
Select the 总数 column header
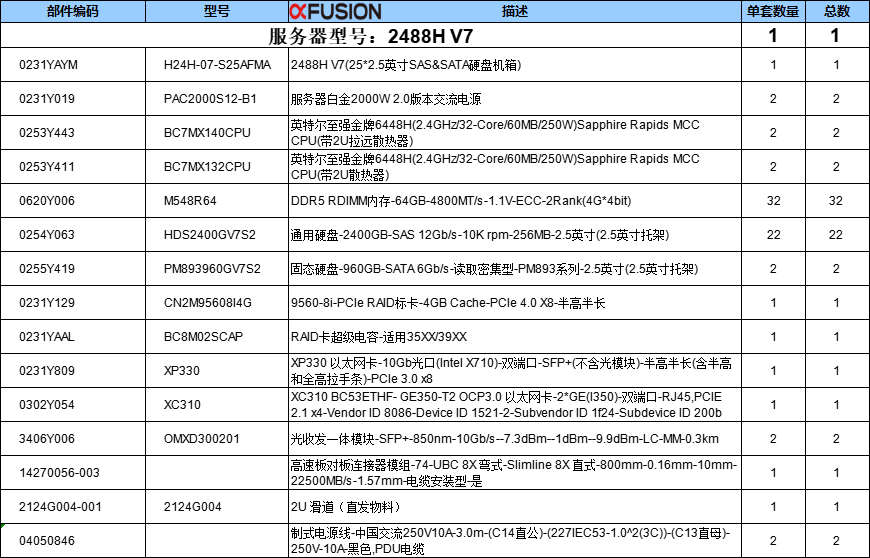[837, 11]
